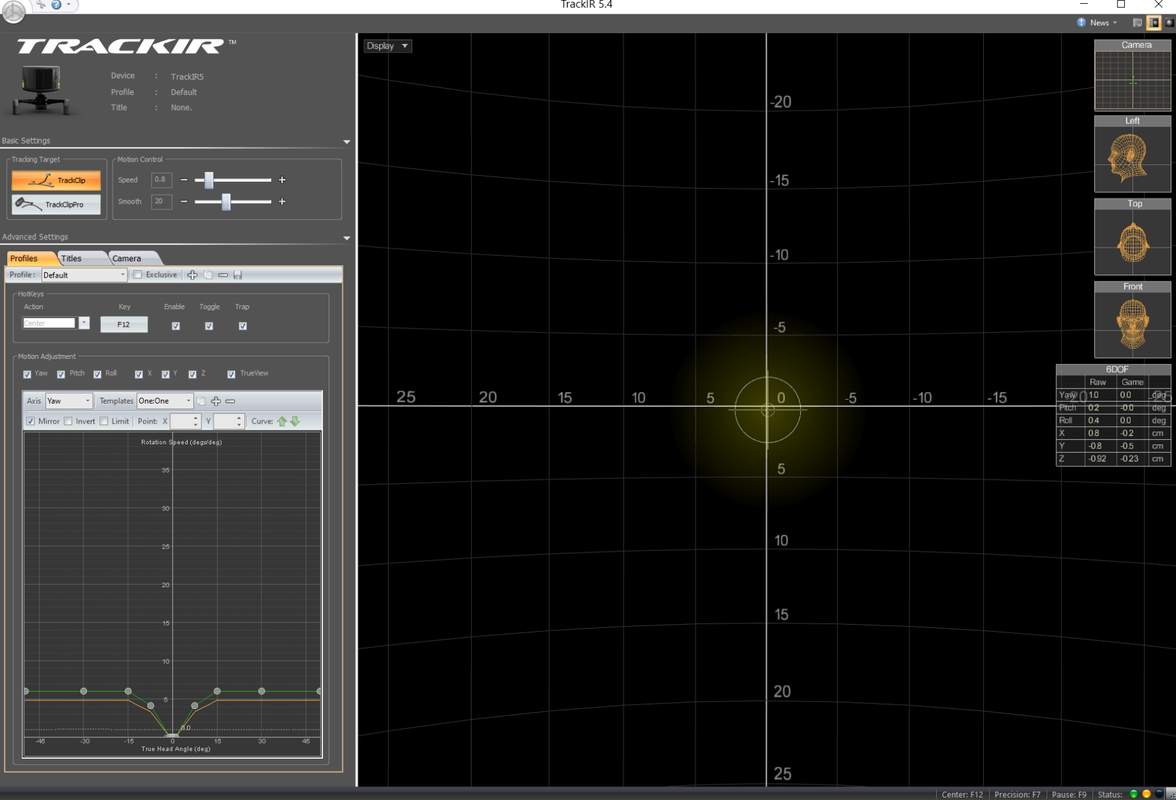Viewport: 1176px width, 800px height.
Task: Remove profile using minus icon
Action: 223,275
